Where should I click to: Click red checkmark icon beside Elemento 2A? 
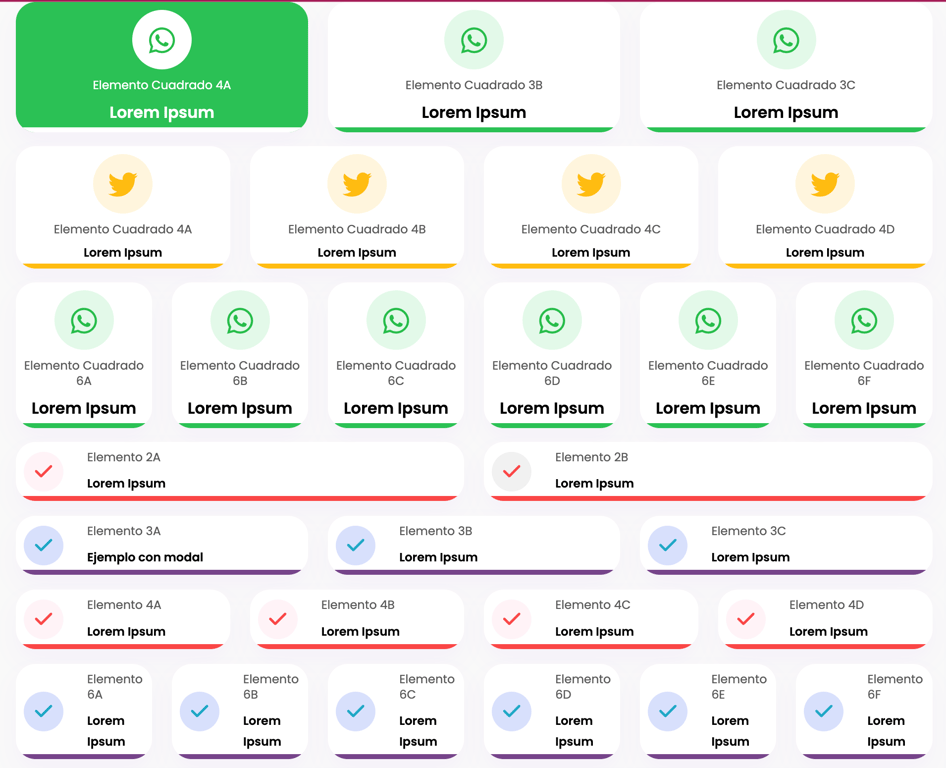coord(43,471)
